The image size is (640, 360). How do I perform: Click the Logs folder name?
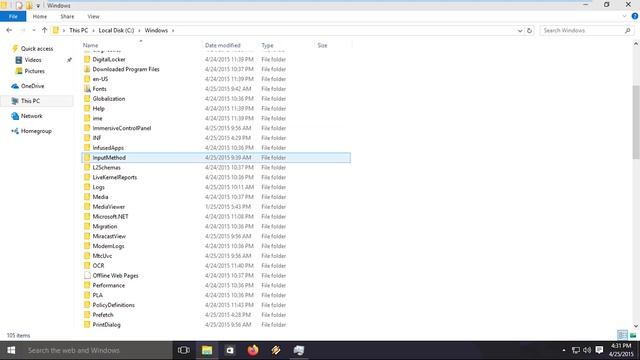pyautogui.click(x=98, y=187)
